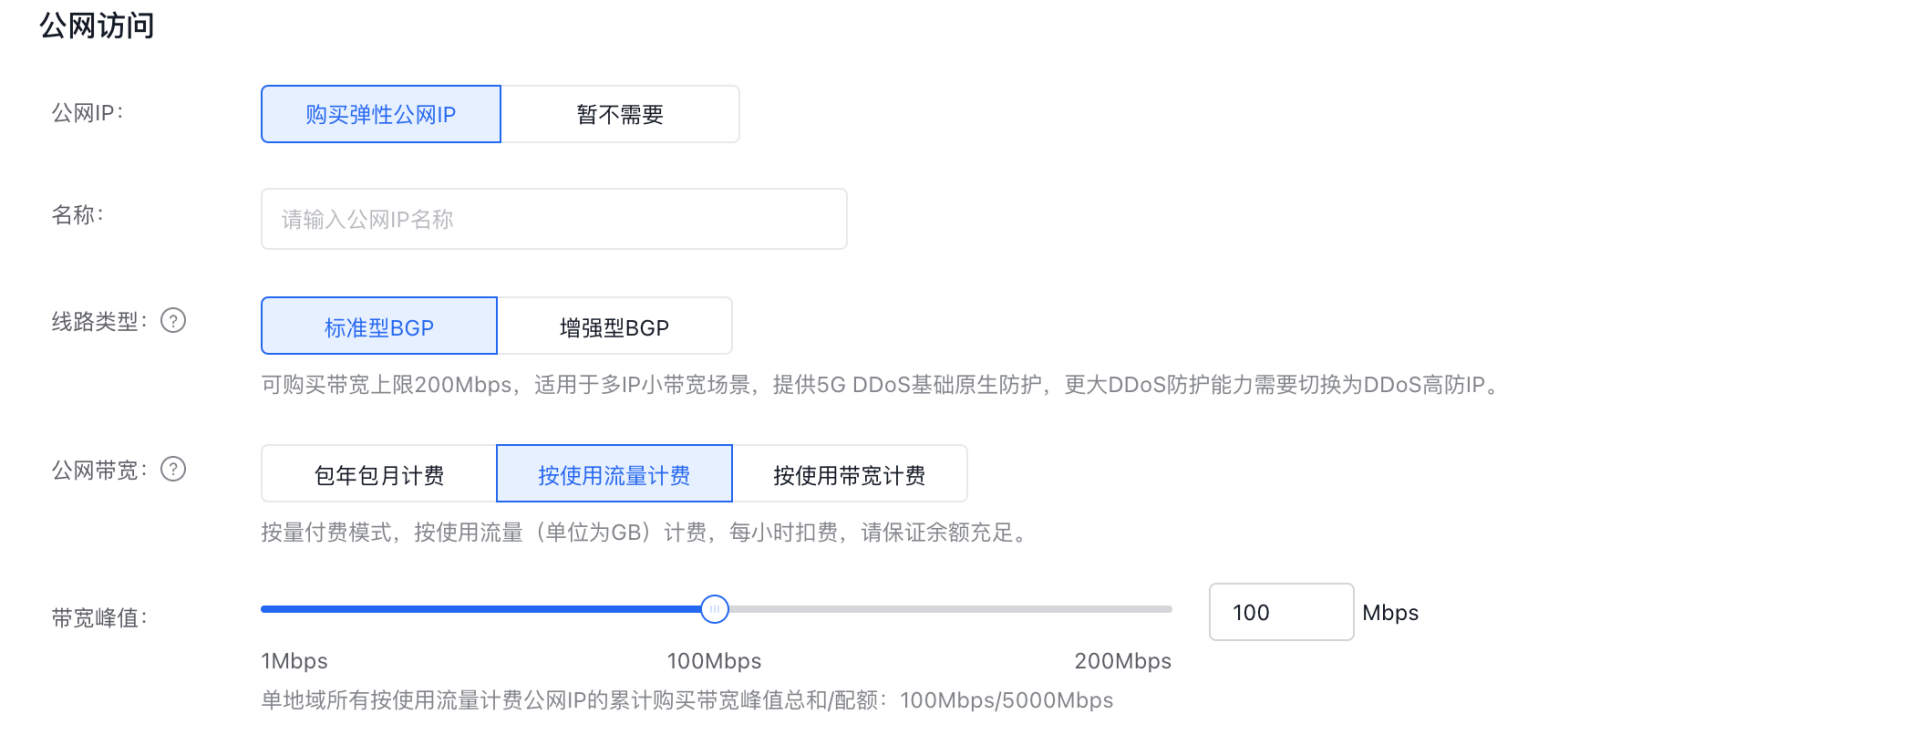Click the bandwidth peak slider handle
This screenshot has height=735, width=1920.
pos(714,609)
